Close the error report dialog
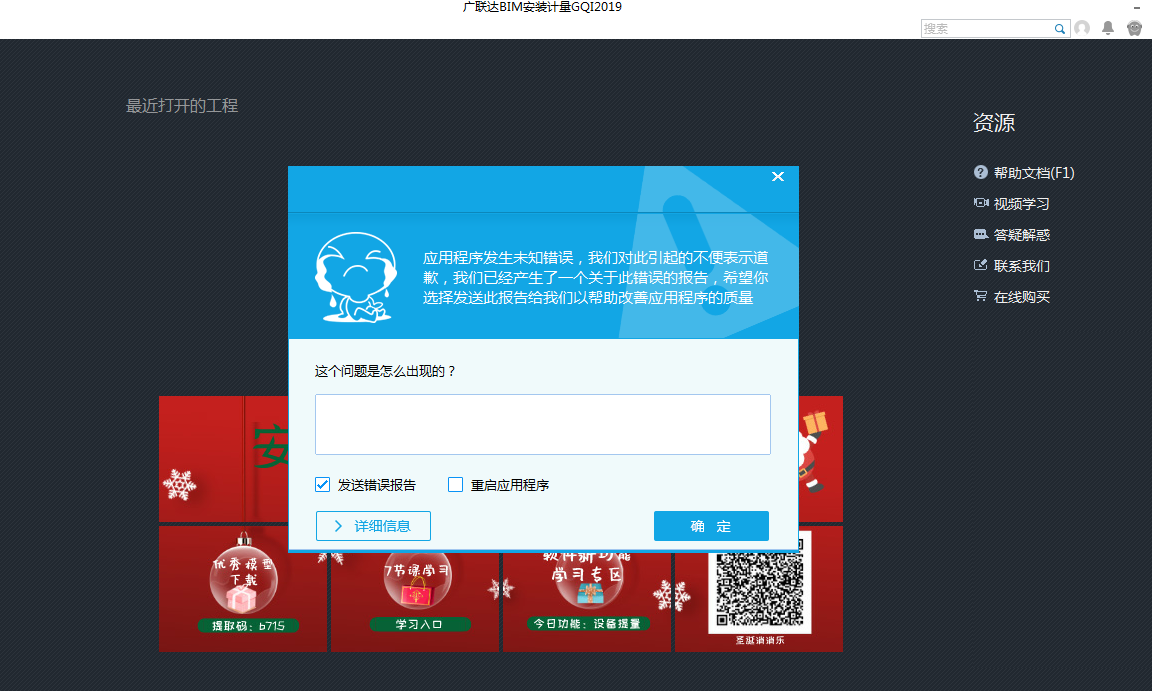Image resolution: width=1152 pixels, height=691 pixels. (778, 176)
